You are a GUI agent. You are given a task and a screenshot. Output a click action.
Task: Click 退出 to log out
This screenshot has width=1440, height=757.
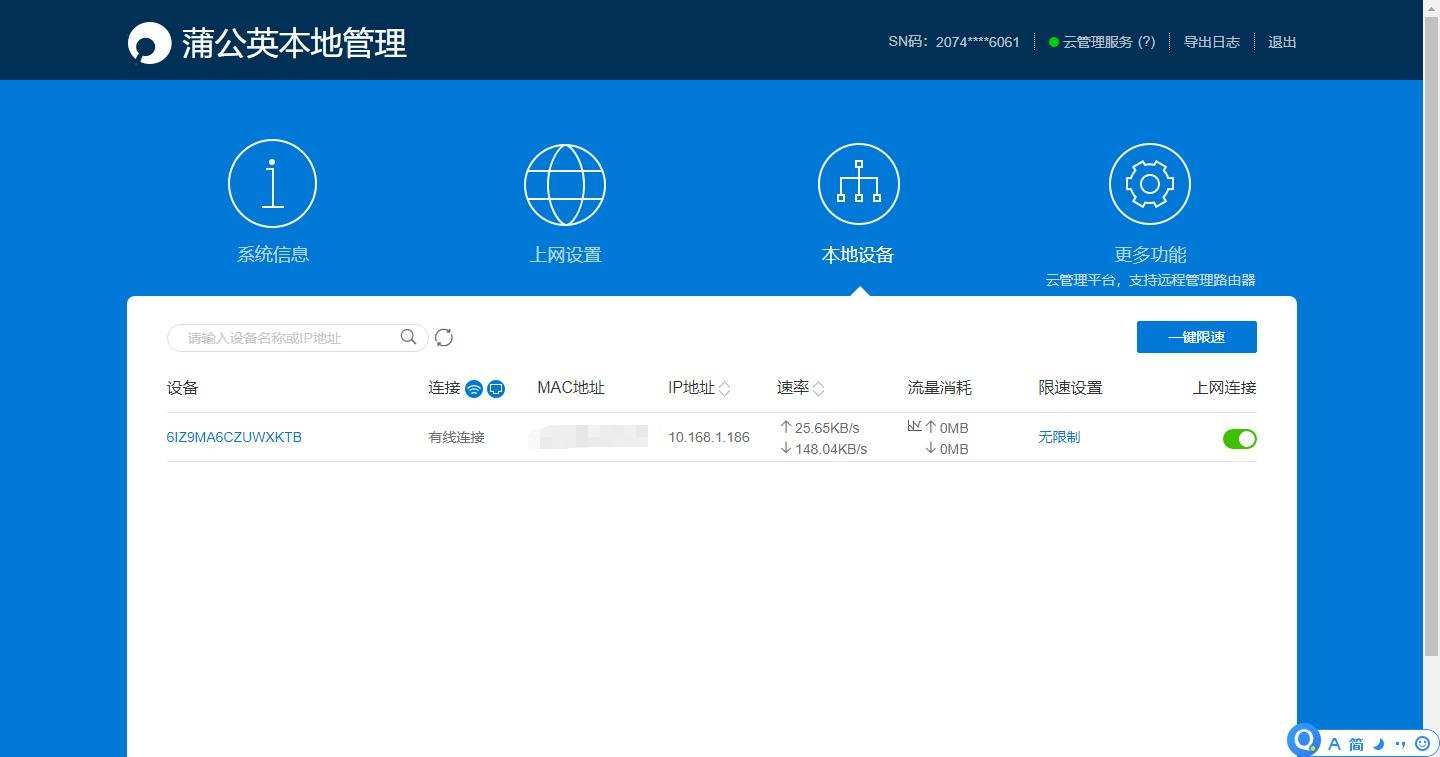pyautogui.click(x=1282, y=42)
